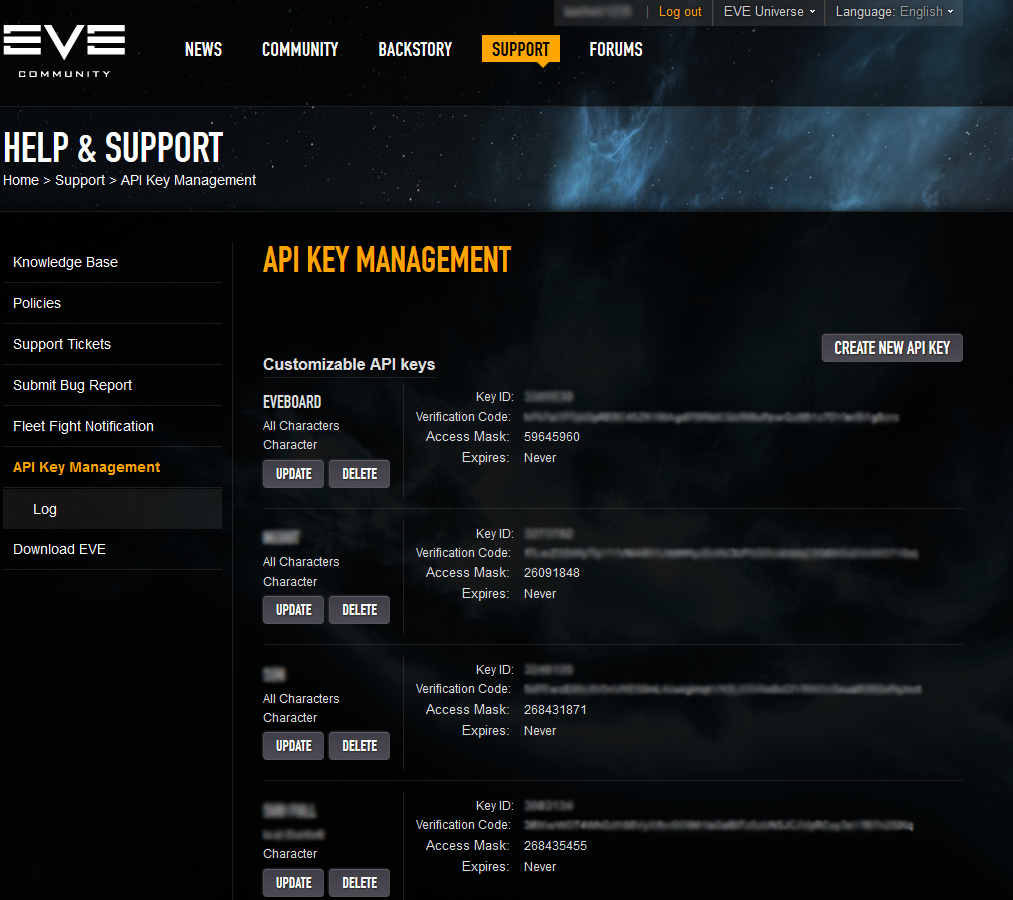Click Home in the breadcrumb

(21, 180)
